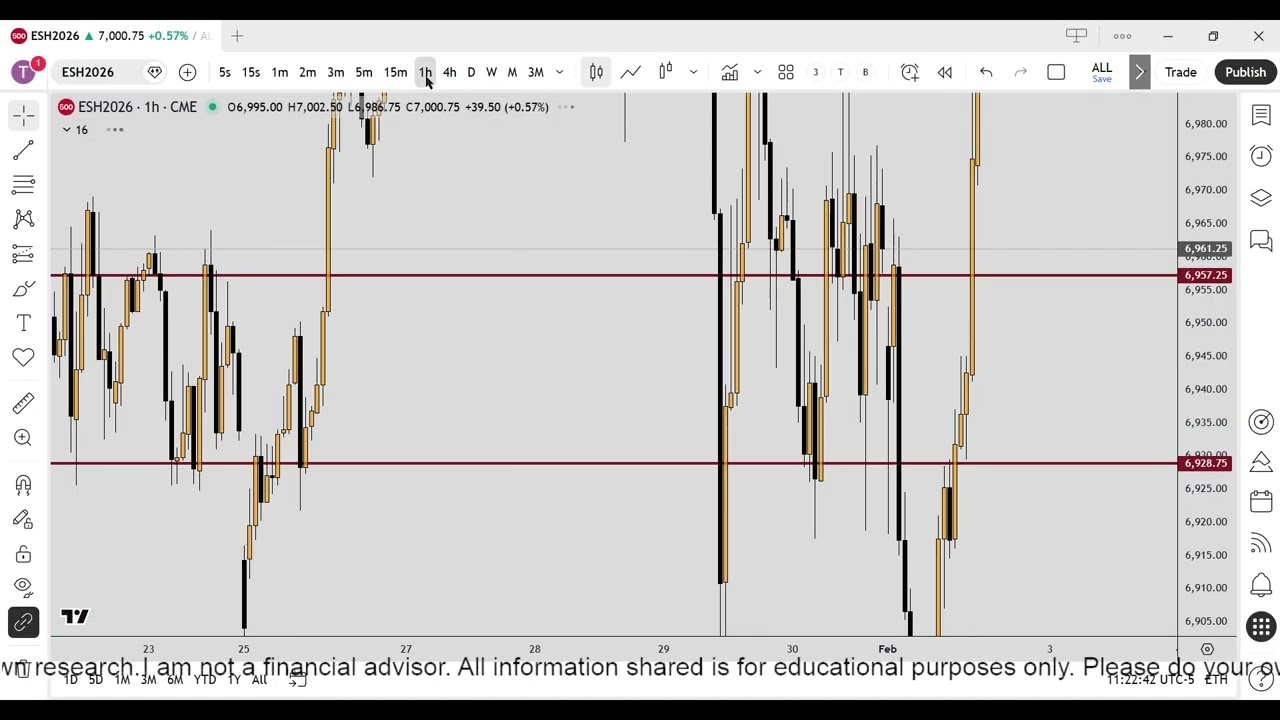Image resolution: width=1280 pixels, height=720 pixels.
Task: Expand the indicators favorites dropdown arrow
Action: click(x=757, y=72)
